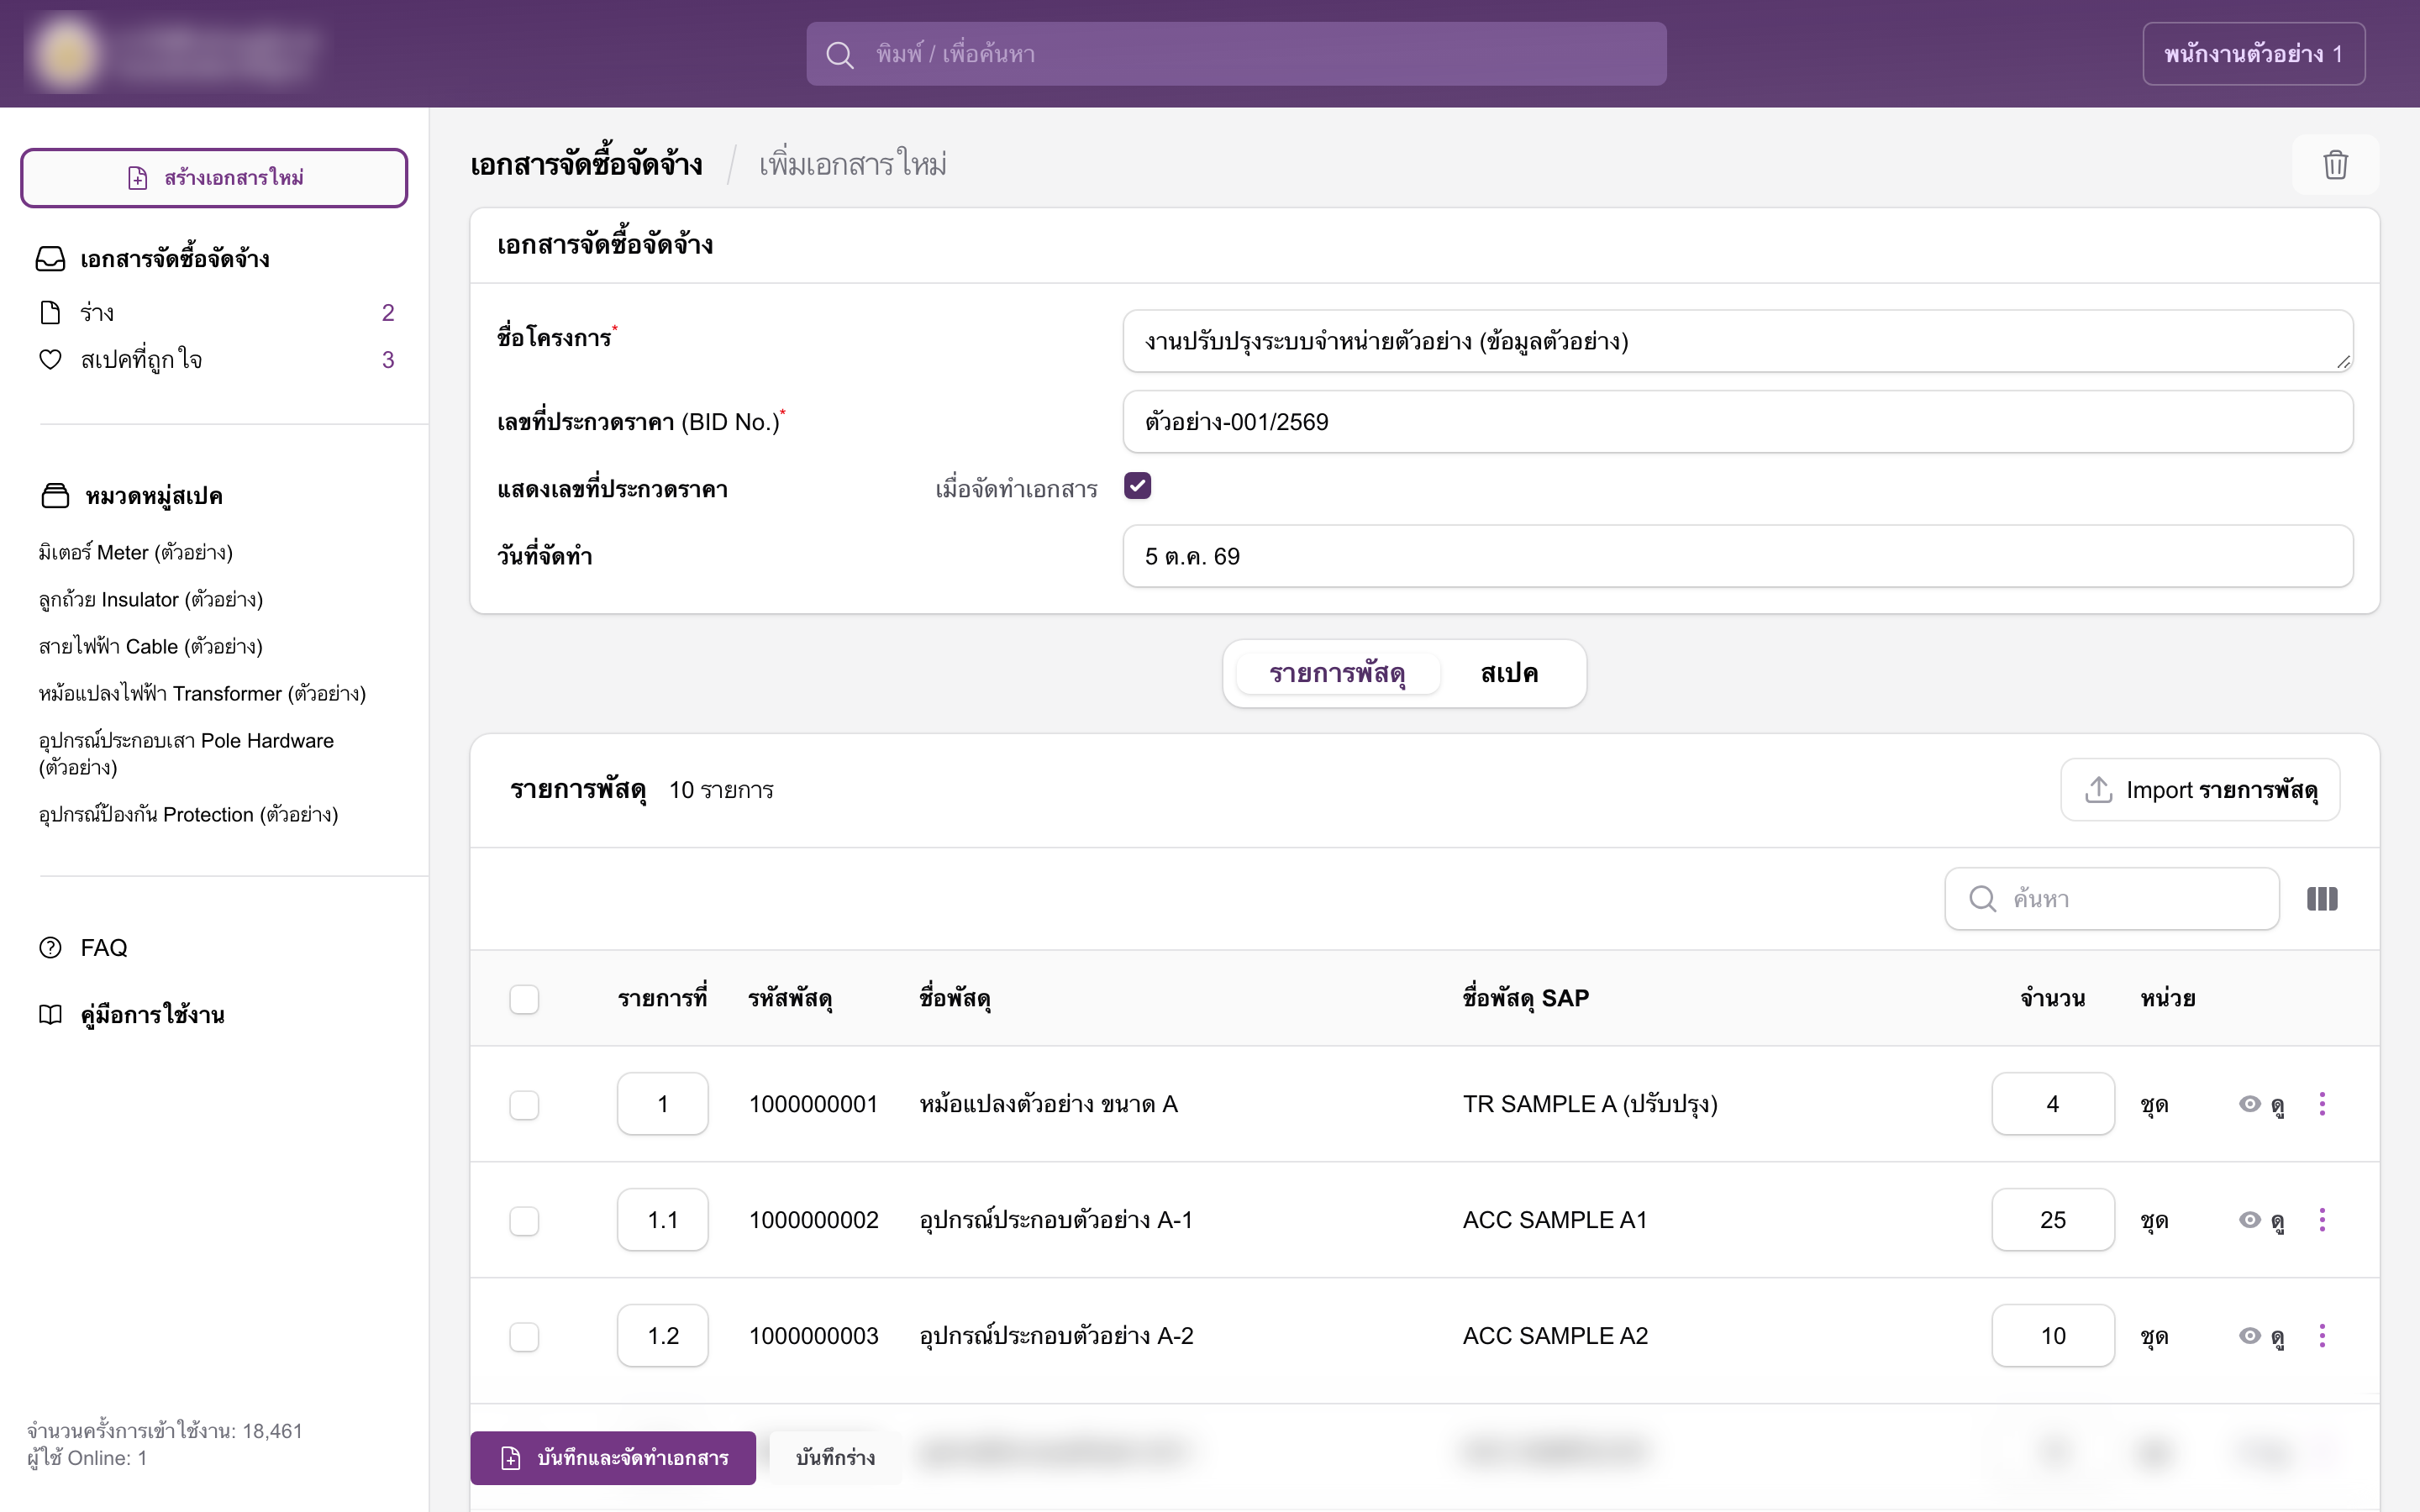Click item number field showing 1.2
The height and width of the screenshot is (1512, 2420).
point(663,1336)
